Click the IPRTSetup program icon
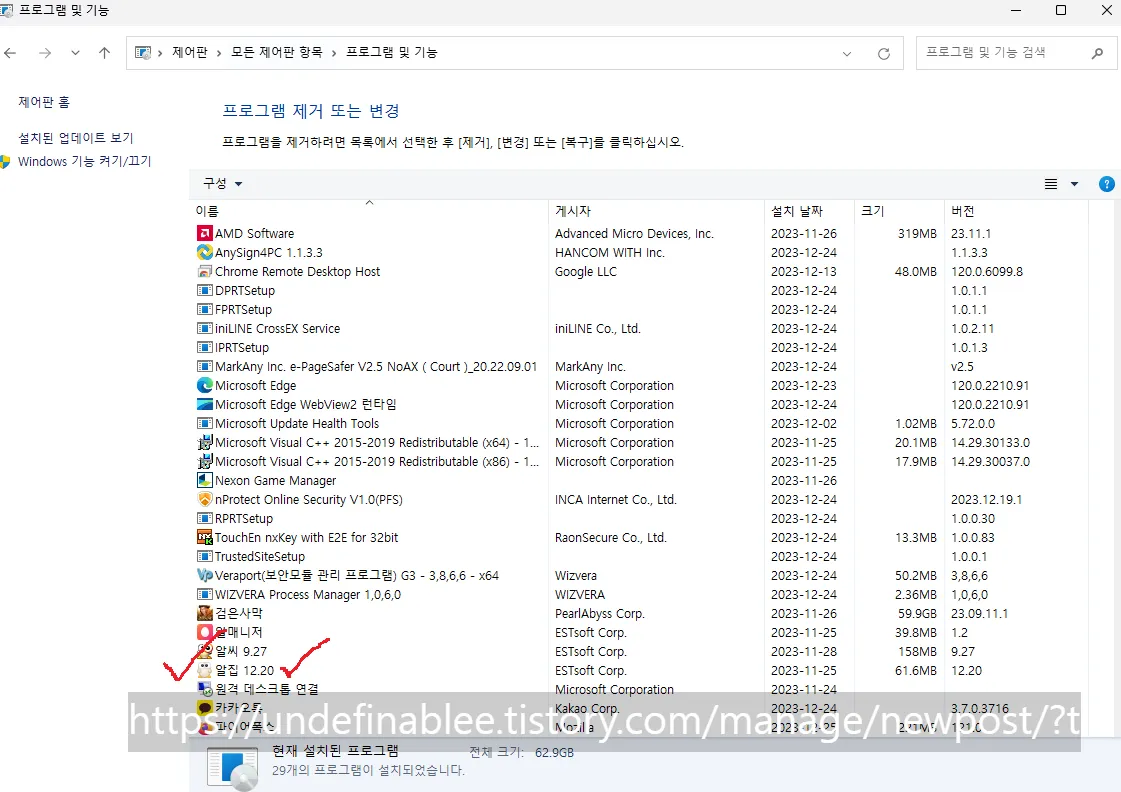The width and height of the screenshot is (1121, 792). [204, 347]
